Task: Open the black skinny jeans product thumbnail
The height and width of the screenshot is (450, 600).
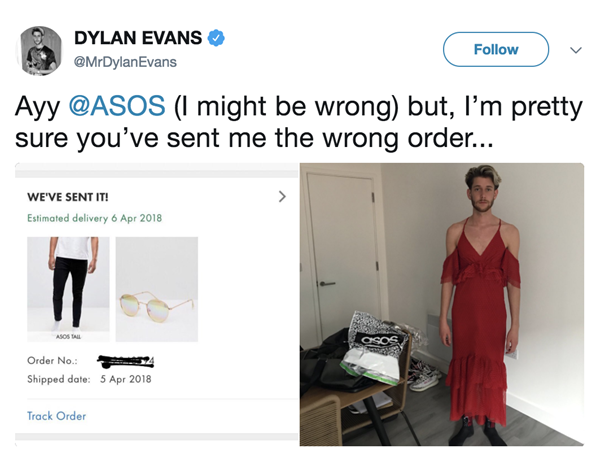Action: point(68,289)
